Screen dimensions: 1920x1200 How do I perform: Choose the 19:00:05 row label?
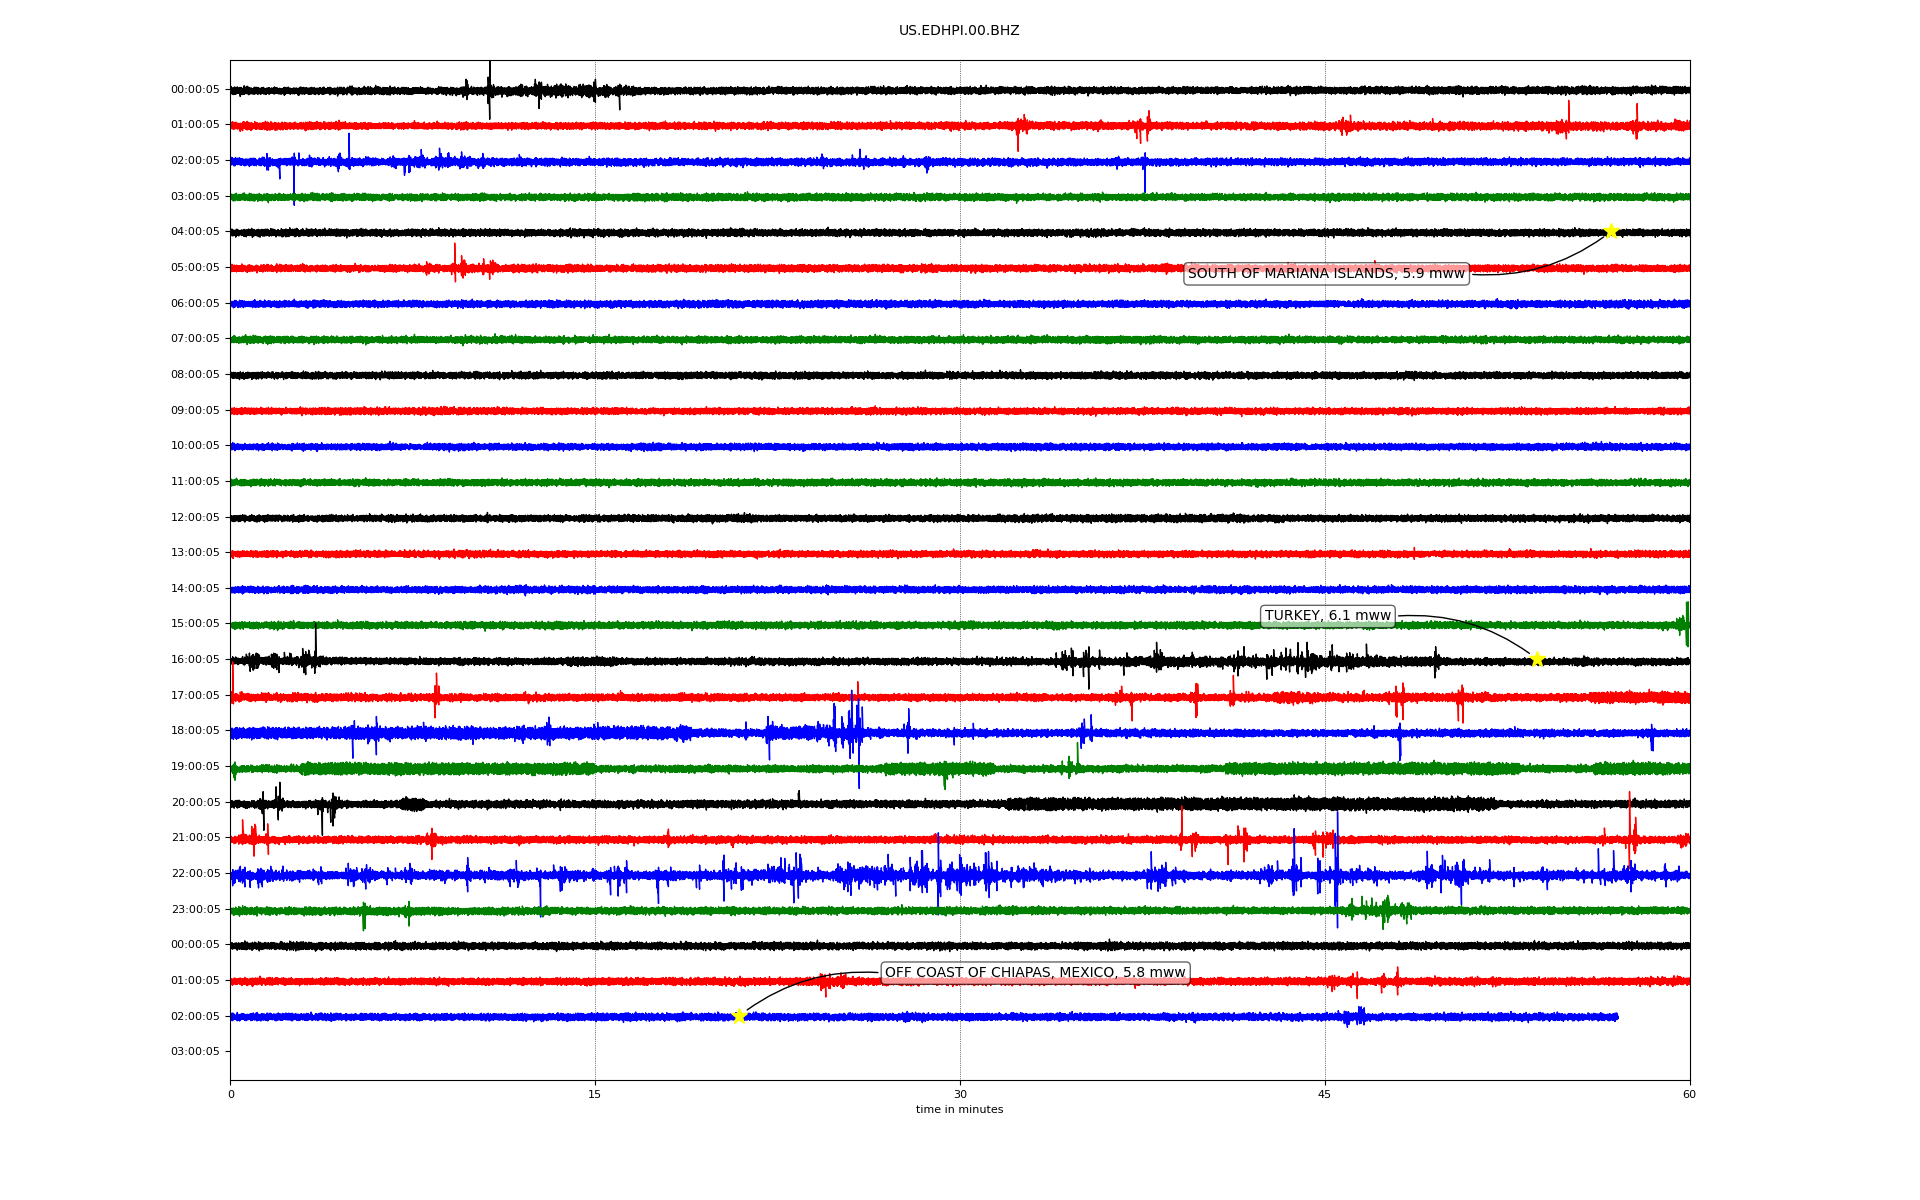click(x=195, y=767)
